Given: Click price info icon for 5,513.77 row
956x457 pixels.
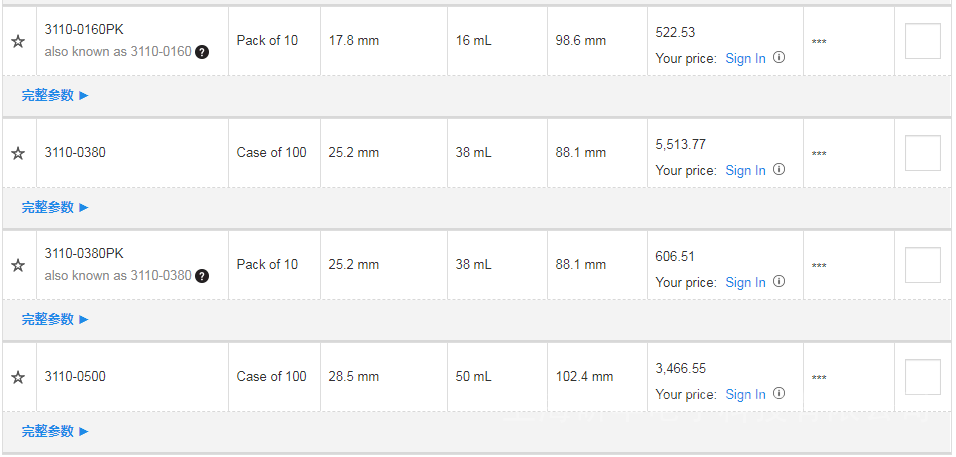Looking at the screenshot, I should point(779,170).
